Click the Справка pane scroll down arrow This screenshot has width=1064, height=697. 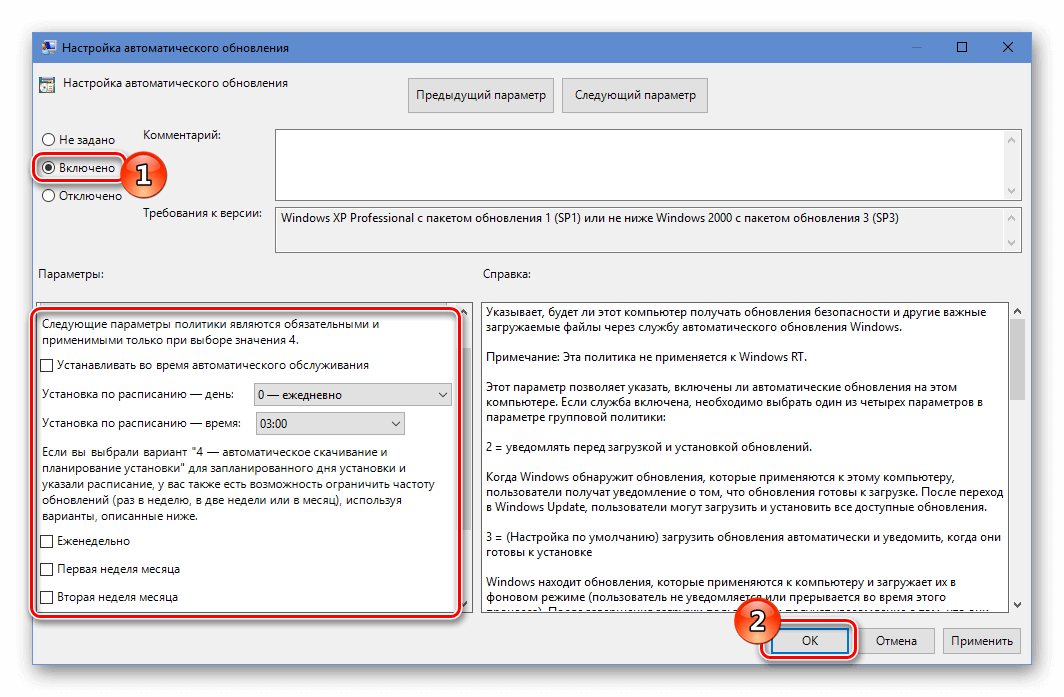coord(1017,605)
